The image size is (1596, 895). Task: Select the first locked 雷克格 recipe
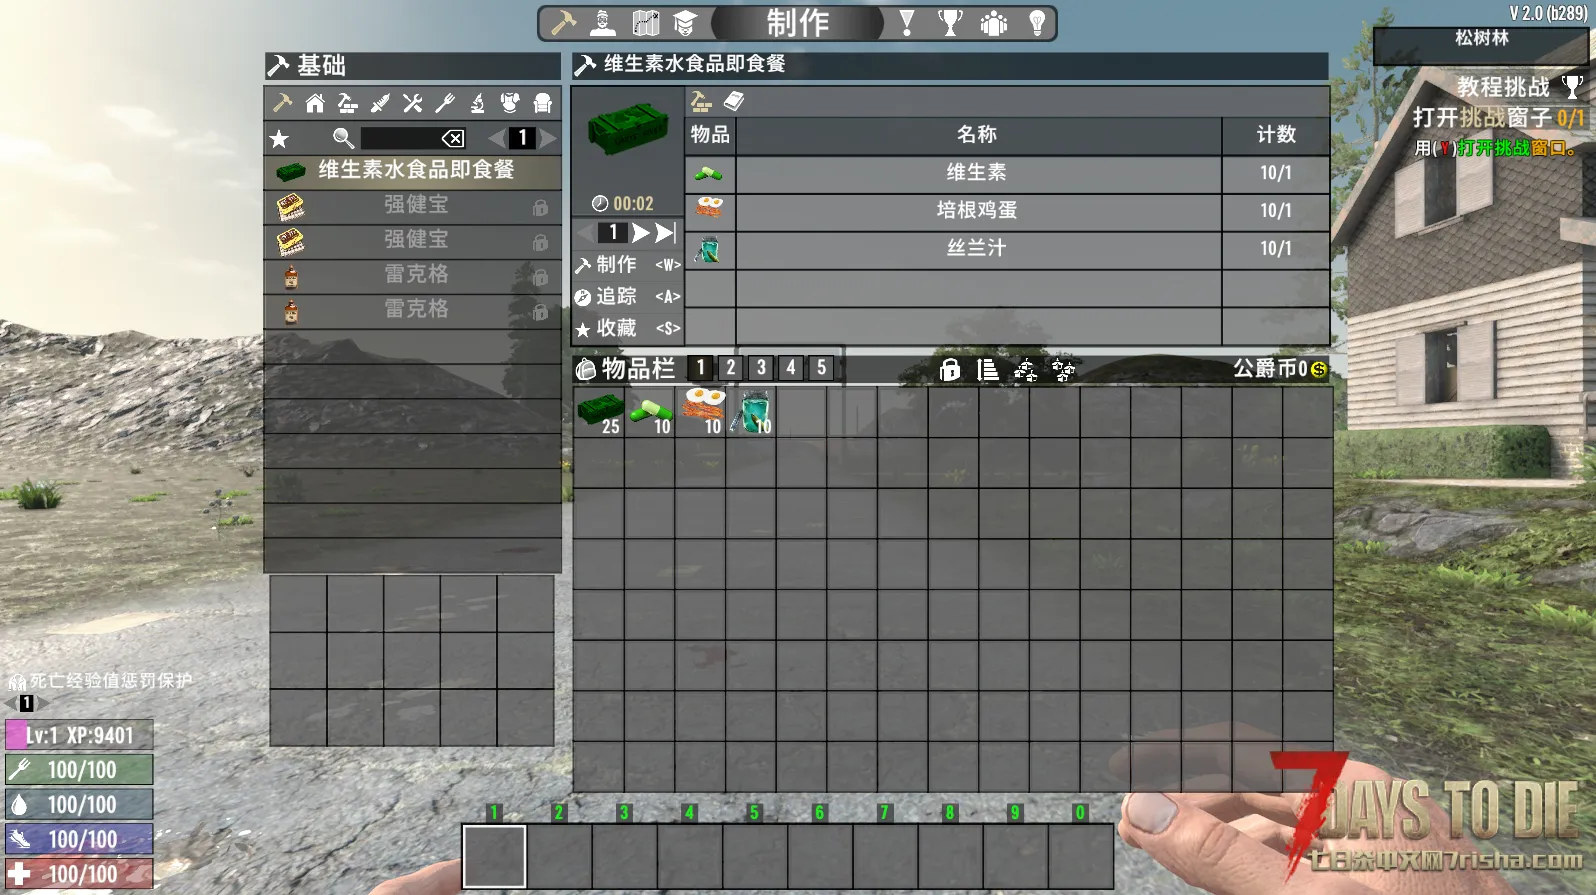pyautogui.click(x=412, y=276)
